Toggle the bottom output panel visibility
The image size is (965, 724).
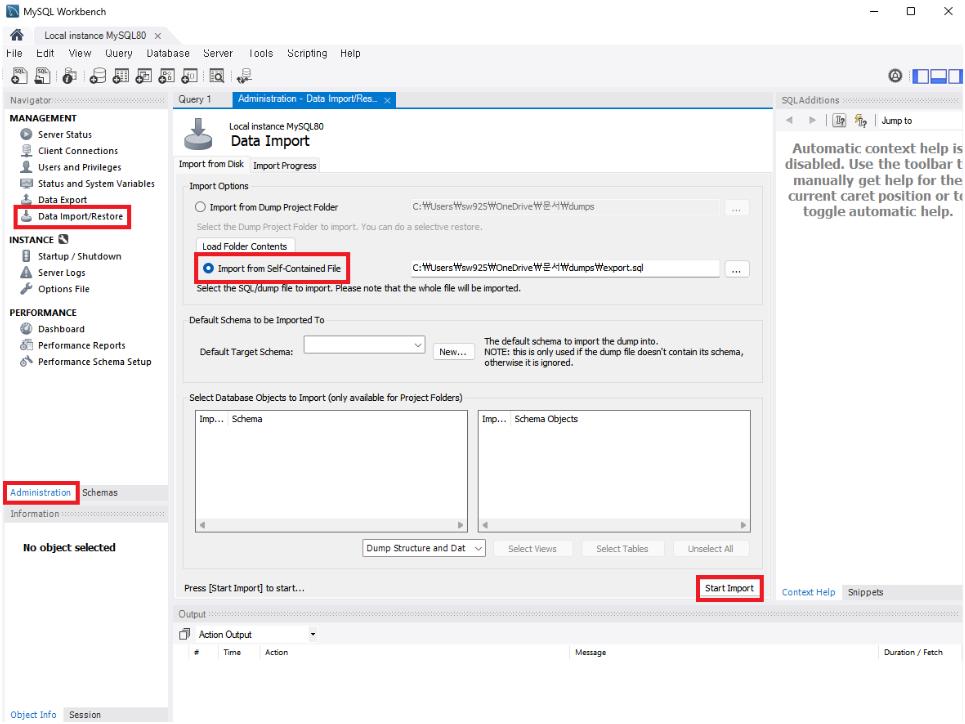tap(938, 76)
